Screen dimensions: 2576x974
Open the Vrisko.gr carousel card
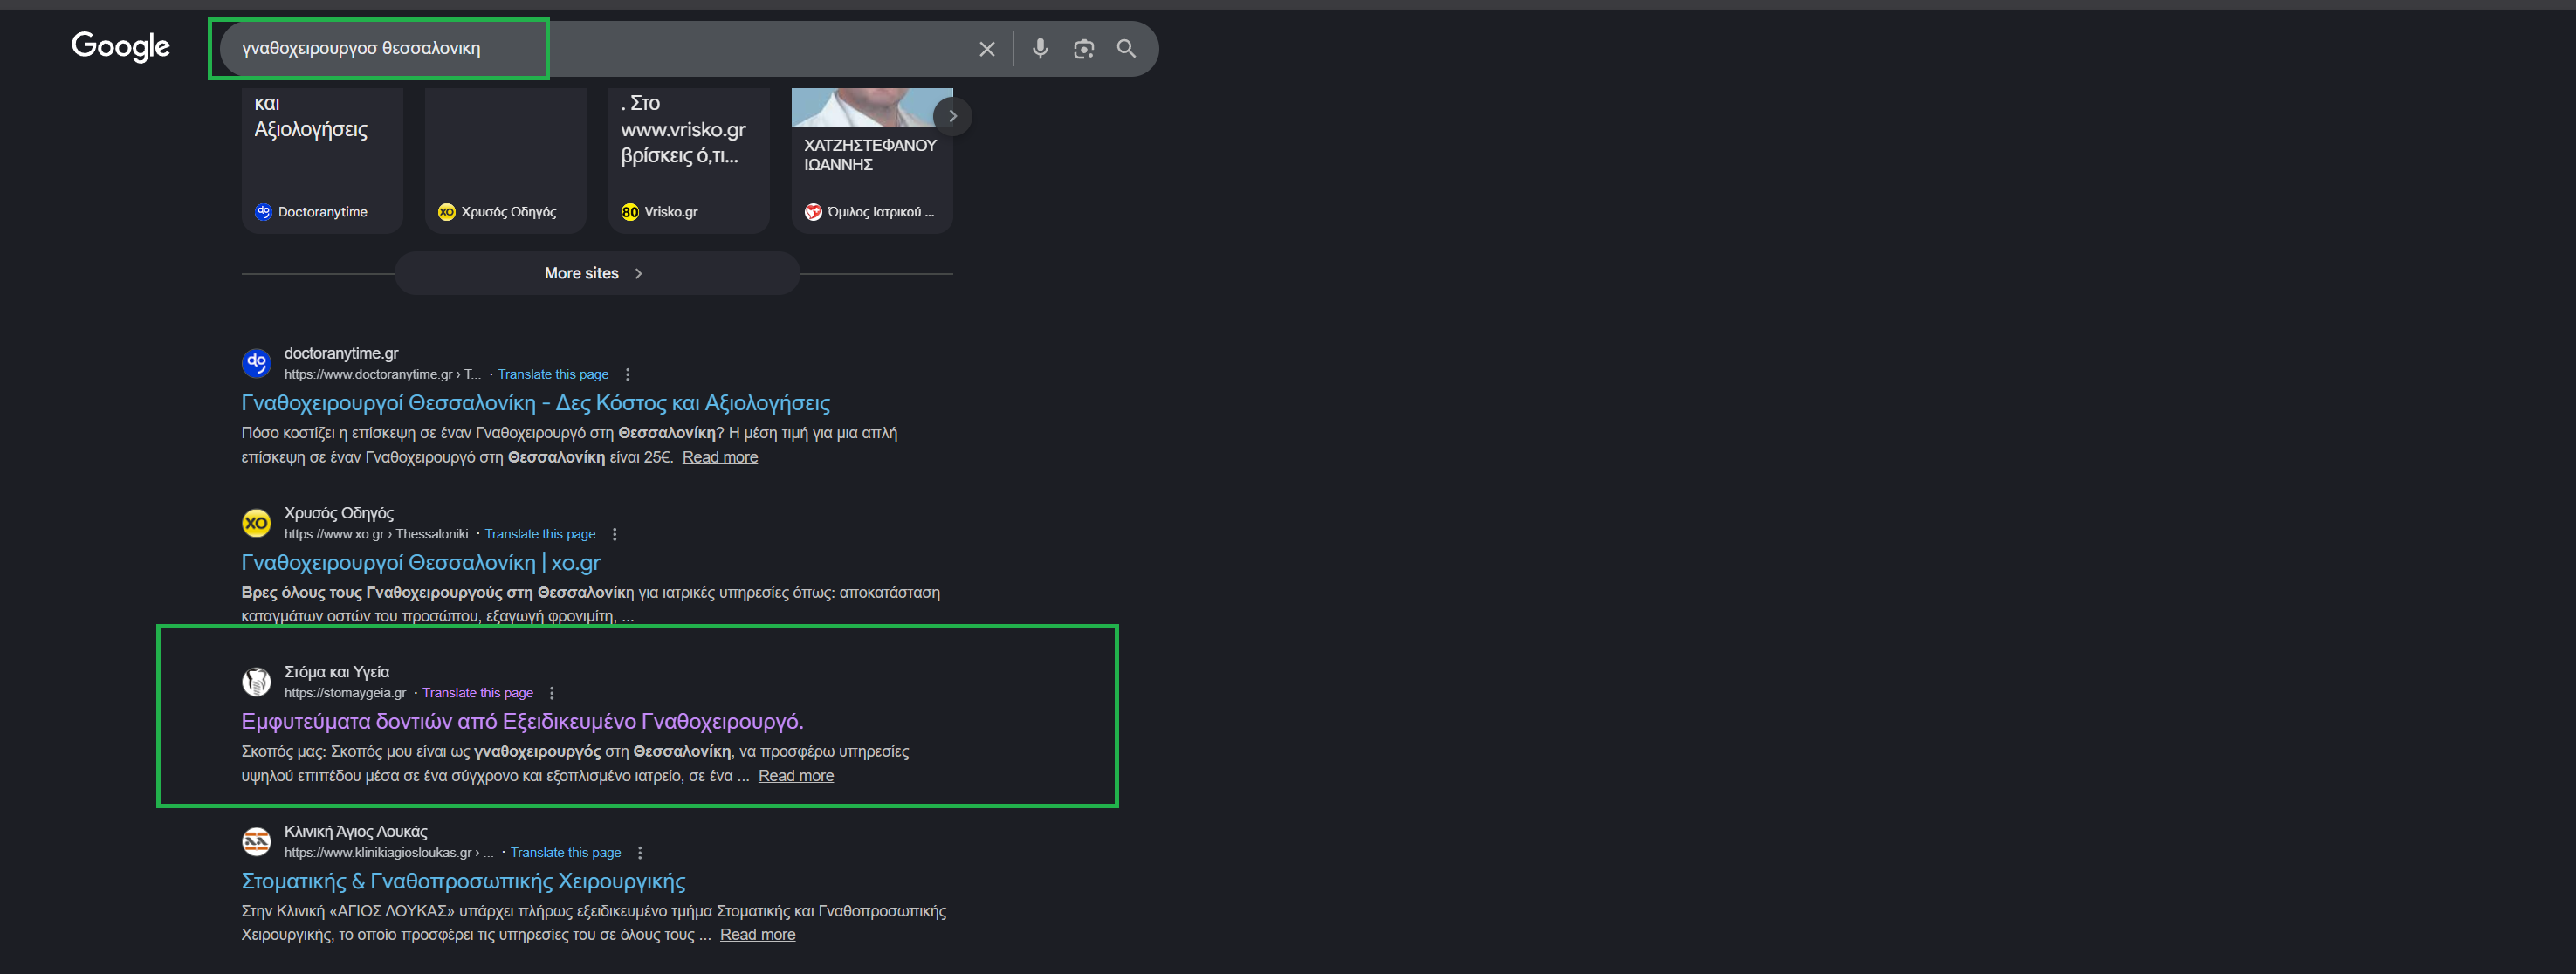(x=688, y=160)
